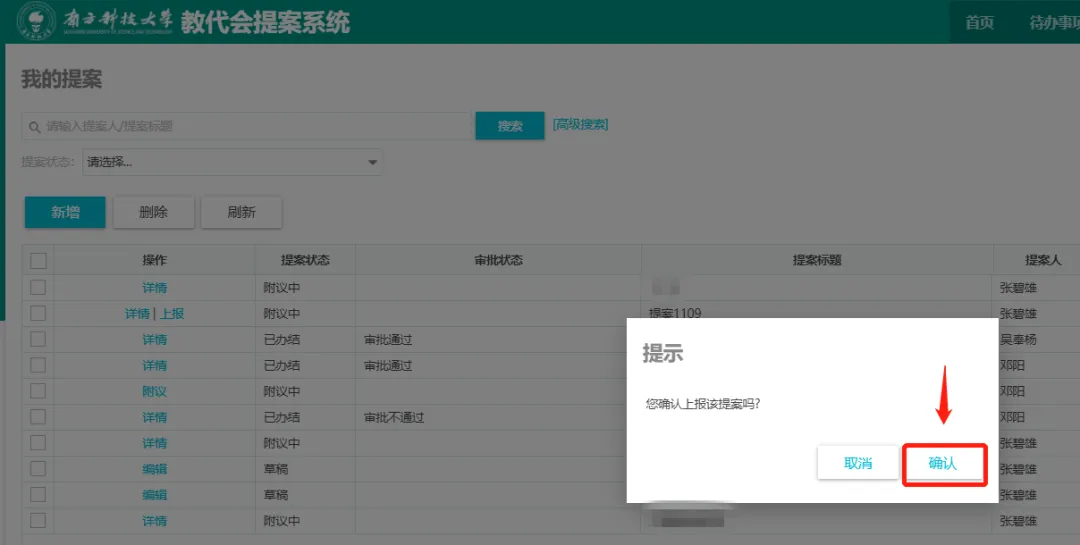This screenshot has height=545, width=1080.
Task: Open the 高级搜索 link
Action: (x=581, y=125)
